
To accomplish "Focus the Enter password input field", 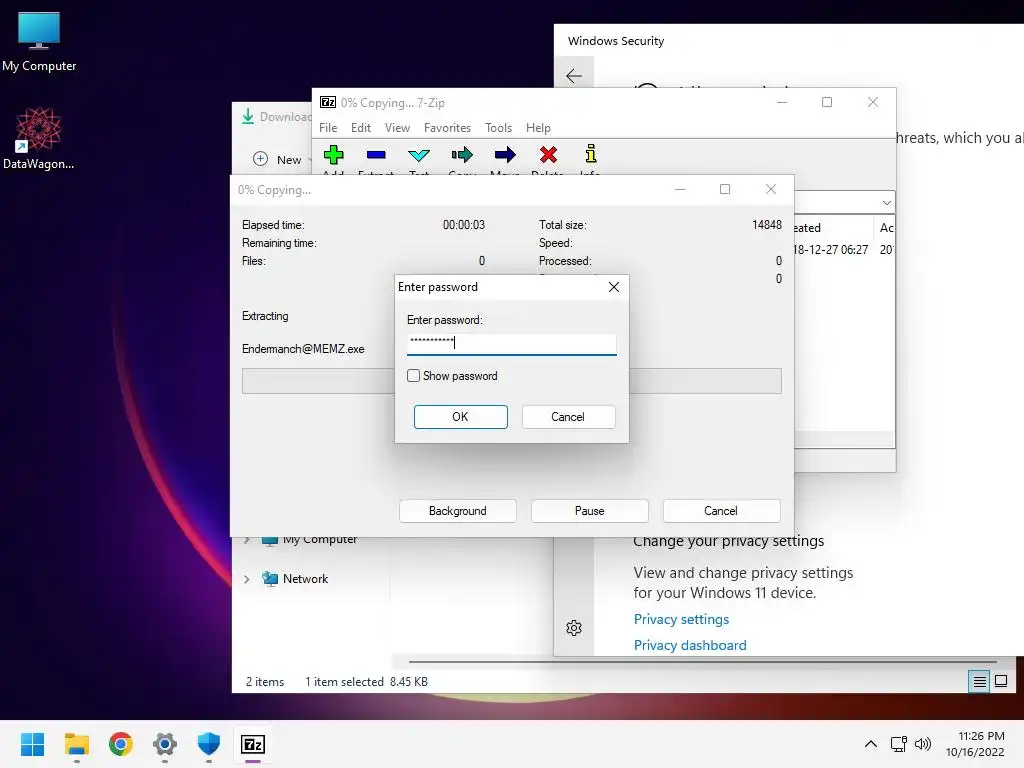I will click(511, 344).
